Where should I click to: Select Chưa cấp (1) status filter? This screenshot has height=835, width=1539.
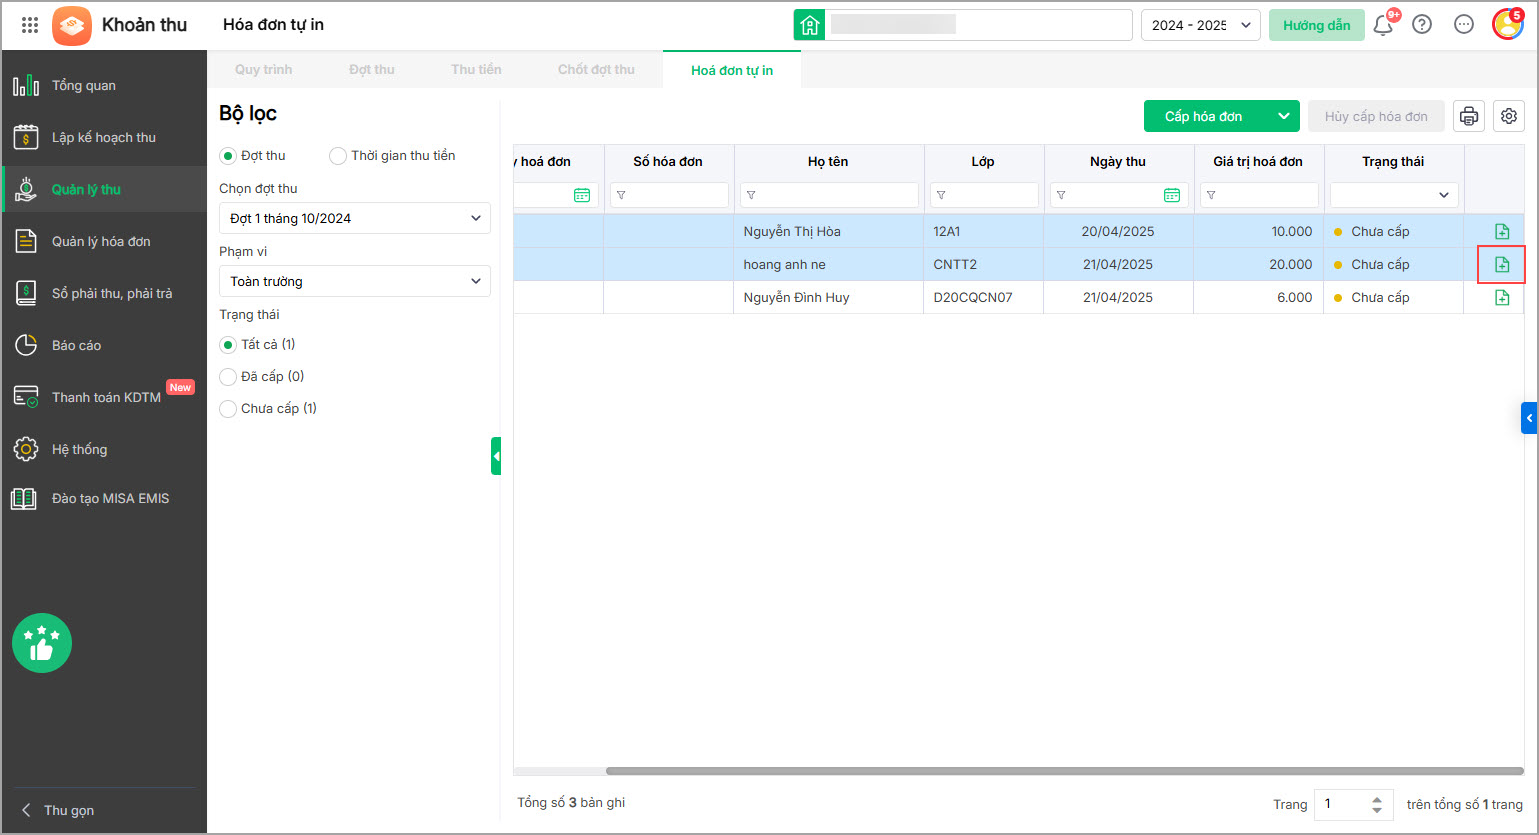pos(228,408)
